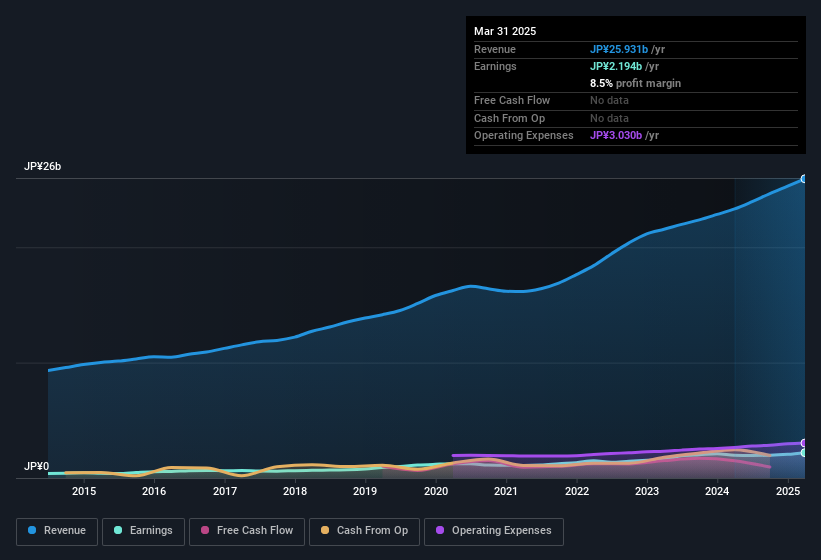
Task: Toggle the Operating Expenses legend button
Action: (494, 531)
